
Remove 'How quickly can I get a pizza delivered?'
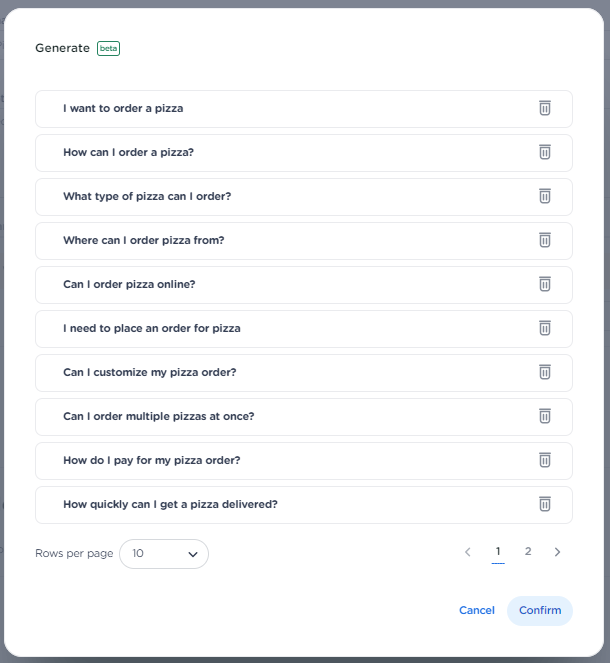[x=545, y=504]
